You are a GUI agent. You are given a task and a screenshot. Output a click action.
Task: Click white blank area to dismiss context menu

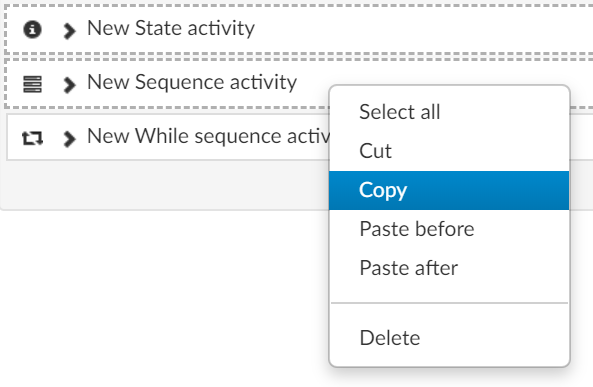(x=163, y=299)
